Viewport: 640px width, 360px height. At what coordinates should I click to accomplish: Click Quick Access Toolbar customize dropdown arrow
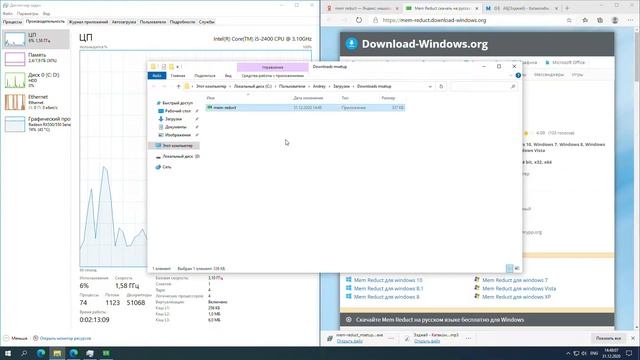point(178,67)
